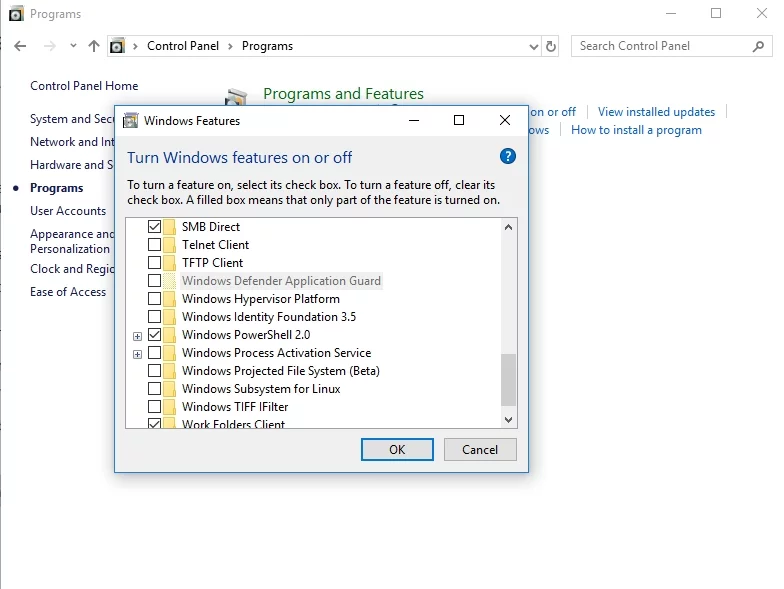Screen dimensions: 784x589
Task: Click the Control Panel icon in address bar
Action: 117,46
